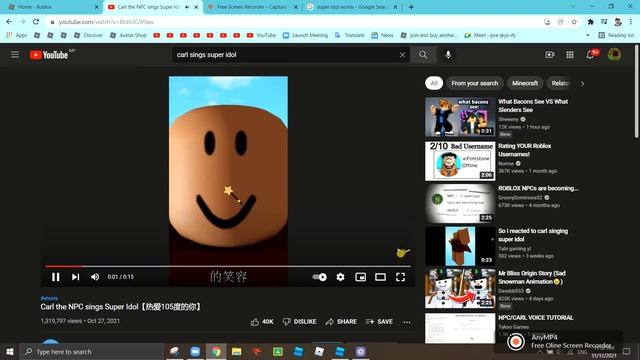The width and height of the screenshot is (640, 360).
Task: Open the notifications bell
Action: pyautogui.click(x=591, y=55)
